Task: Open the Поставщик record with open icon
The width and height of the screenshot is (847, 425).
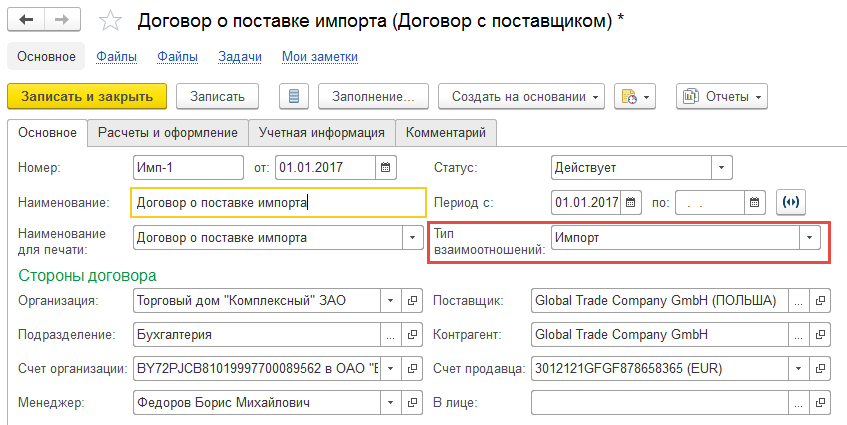Action: click(820, 300)
